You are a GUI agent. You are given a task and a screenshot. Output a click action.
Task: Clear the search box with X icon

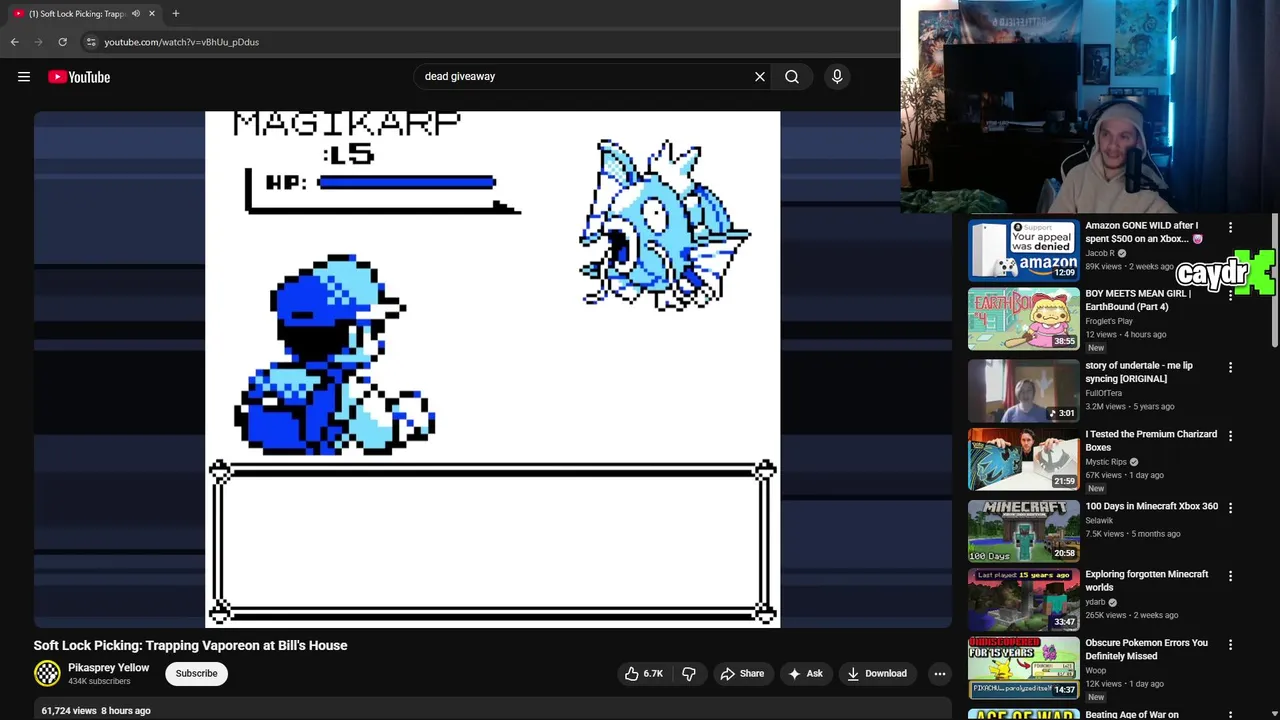coord(760,76)
